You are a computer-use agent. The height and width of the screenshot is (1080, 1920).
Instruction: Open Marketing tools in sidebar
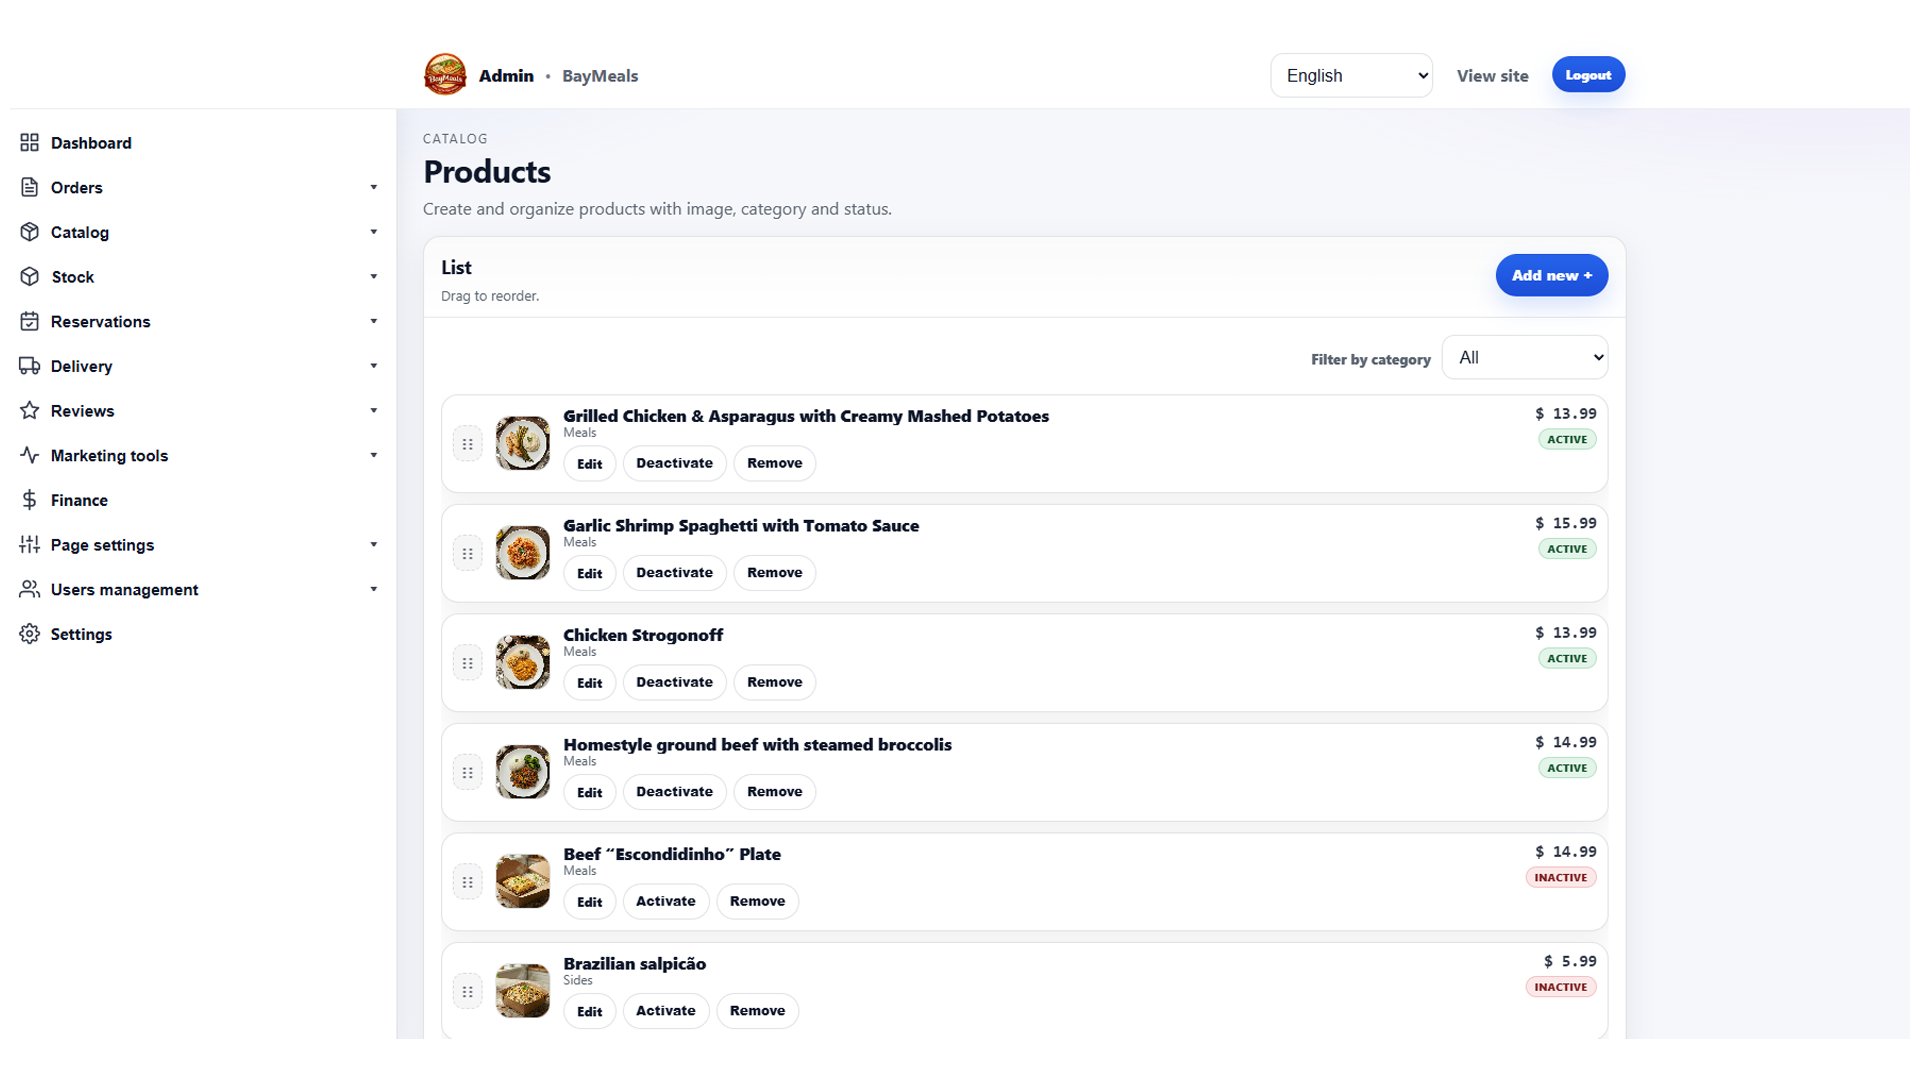[x=198, y=455]
